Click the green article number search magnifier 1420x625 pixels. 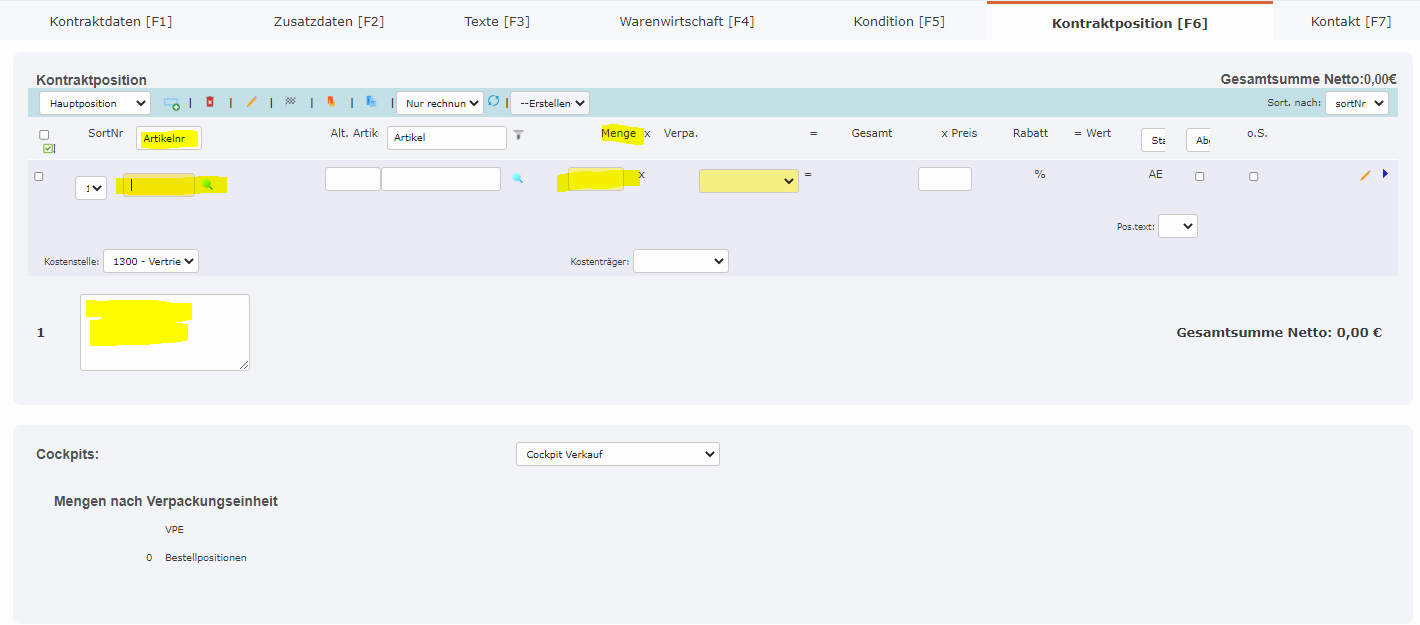[208, 185]
